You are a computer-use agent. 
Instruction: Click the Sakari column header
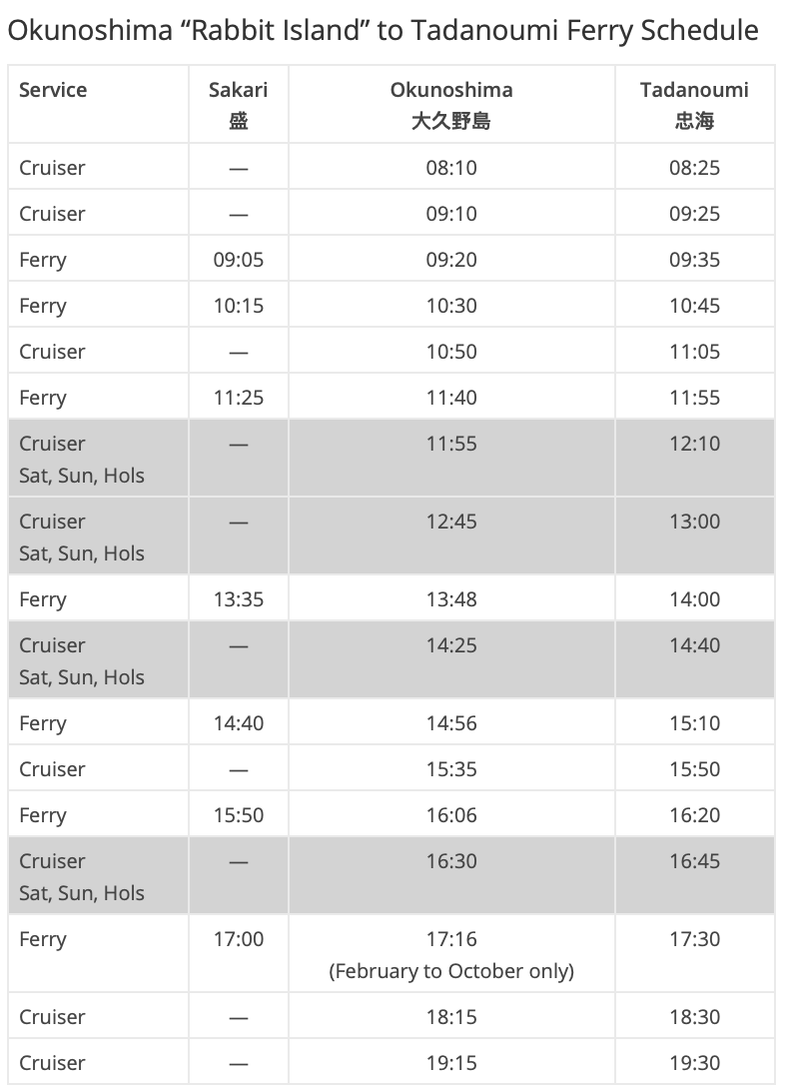coord(238,105)
